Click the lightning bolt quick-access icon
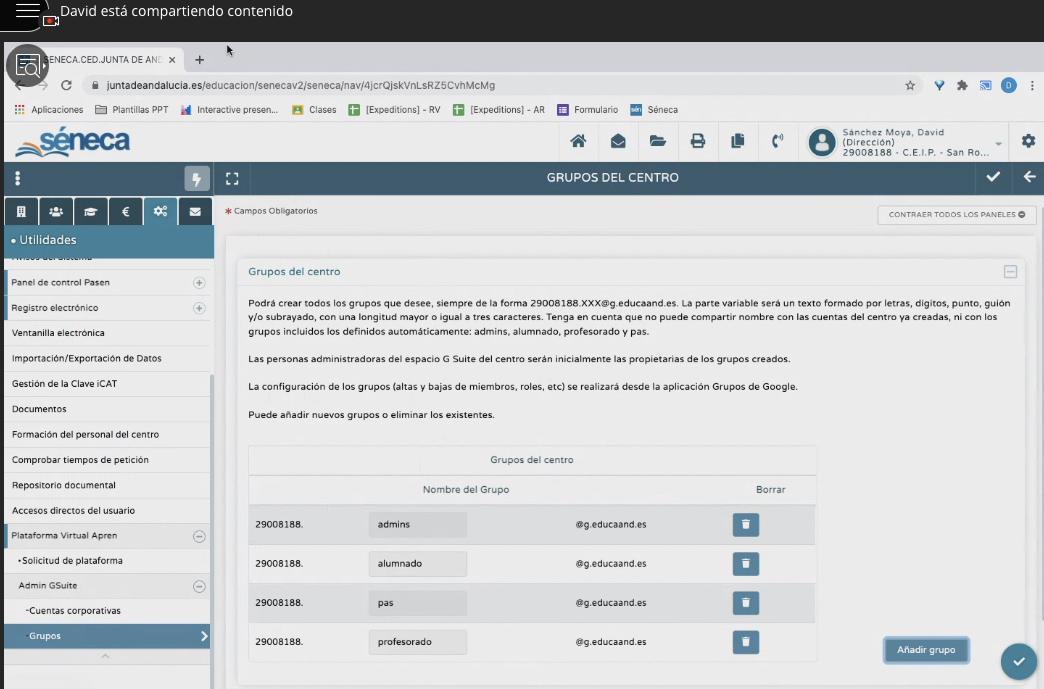The height and width of the screenshot is (689, 1044). (x=196, y=178)
